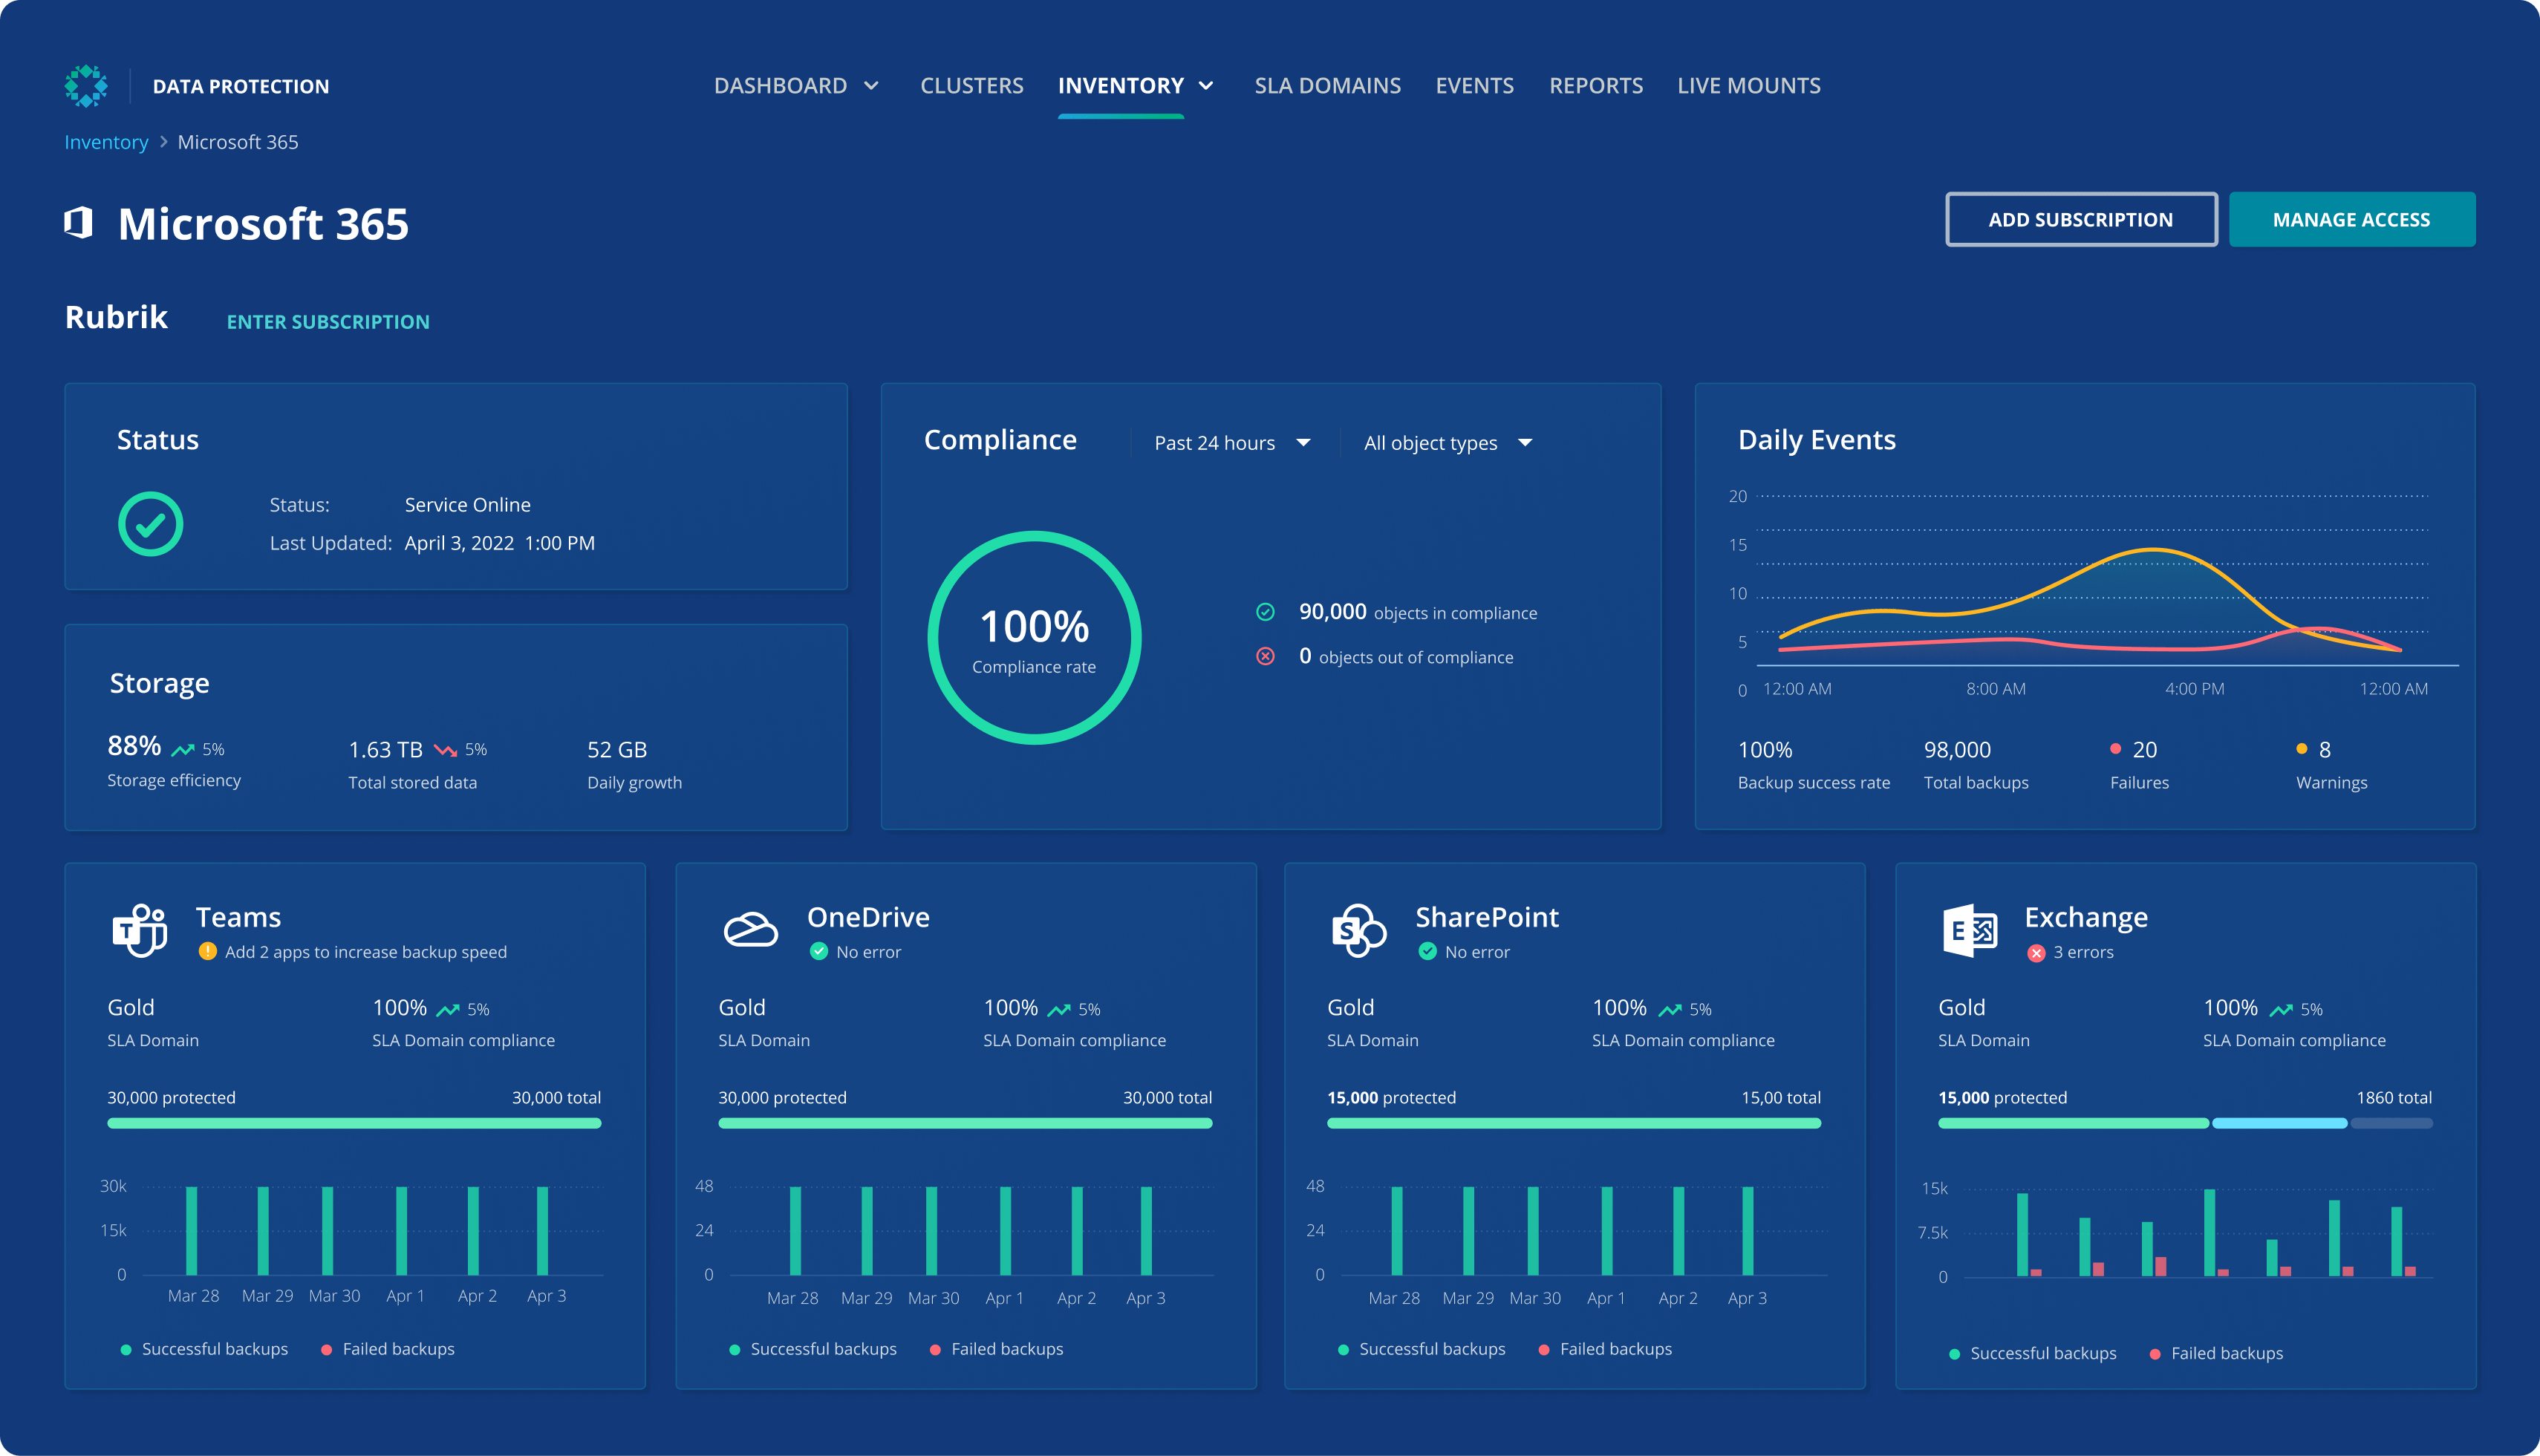Click the green service online checkmark icon
This screenshot has height=1456, width=2540.
click(x=150, y=523)
